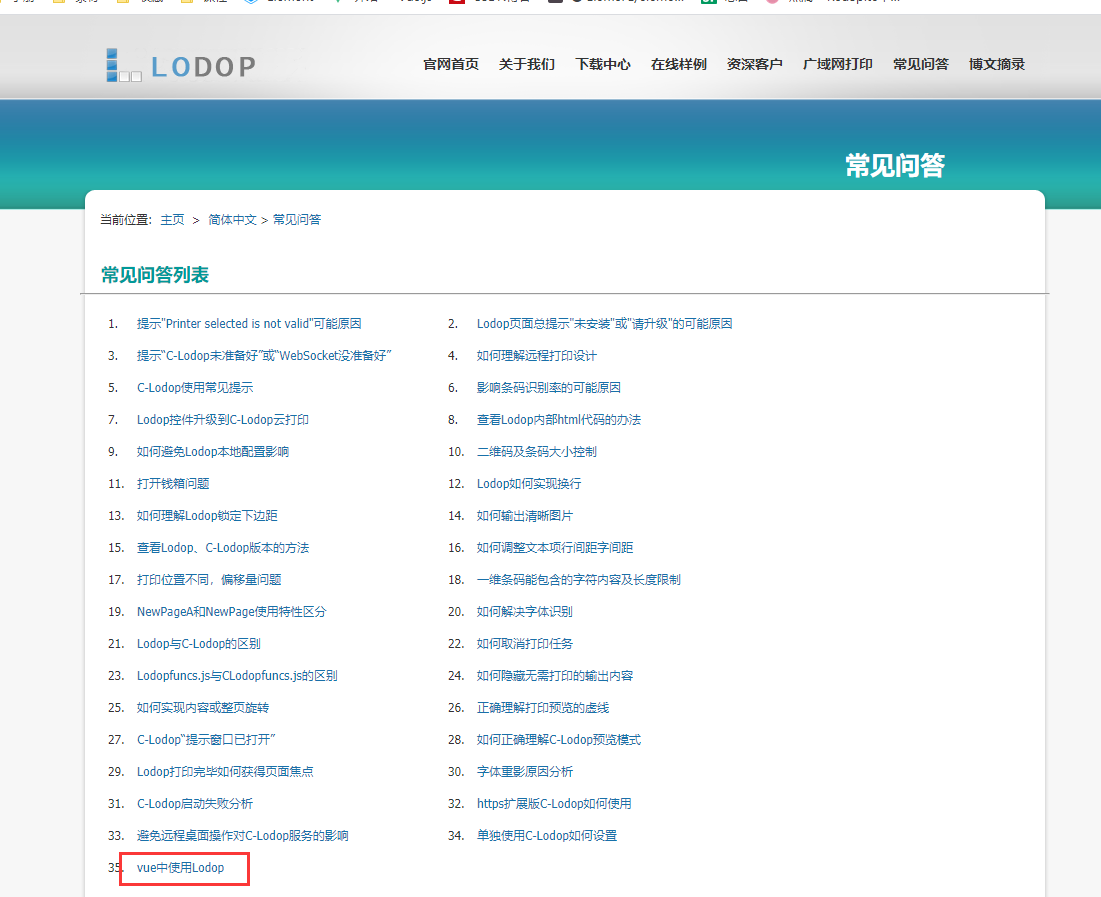Click the 常见问答列表 heading
The width and height of the screenshot is (1101, 897).
[155, 275]
